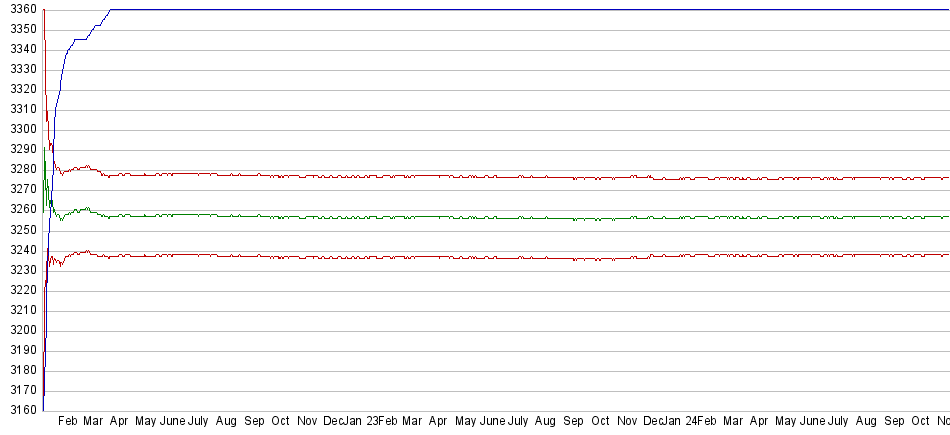Select the 3240 y-axis tick label
This screenshot has height=435, width=950.
(20, 250)
